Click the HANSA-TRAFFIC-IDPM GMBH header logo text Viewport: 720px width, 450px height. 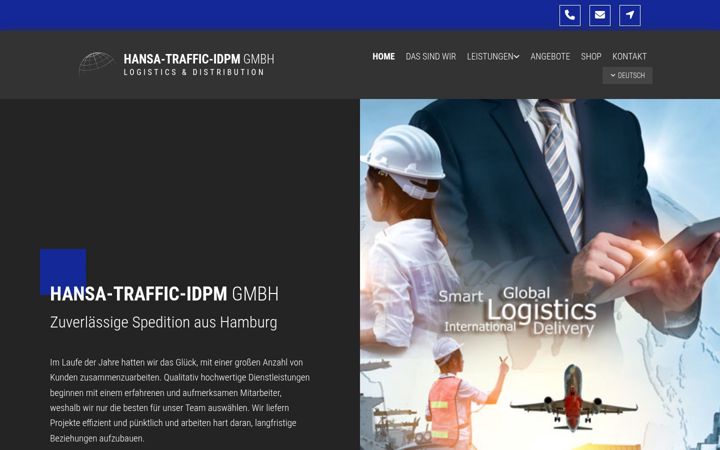point(199,59)
